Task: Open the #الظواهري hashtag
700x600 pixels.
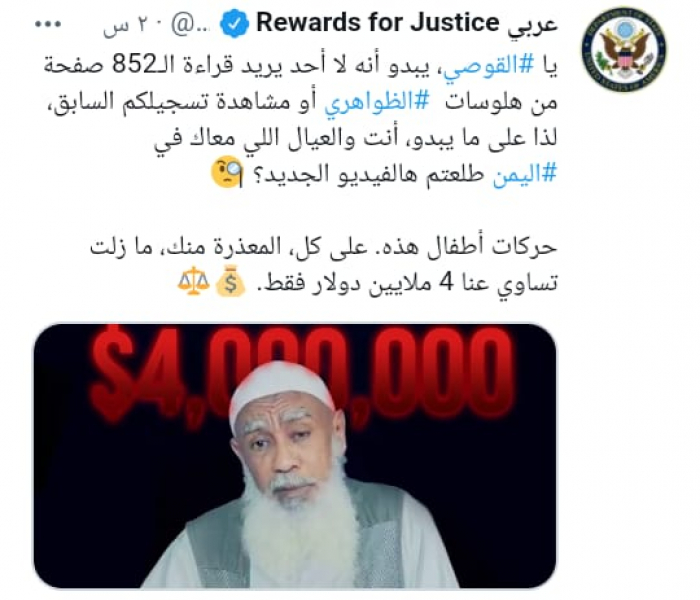Action: click(376, 103)
